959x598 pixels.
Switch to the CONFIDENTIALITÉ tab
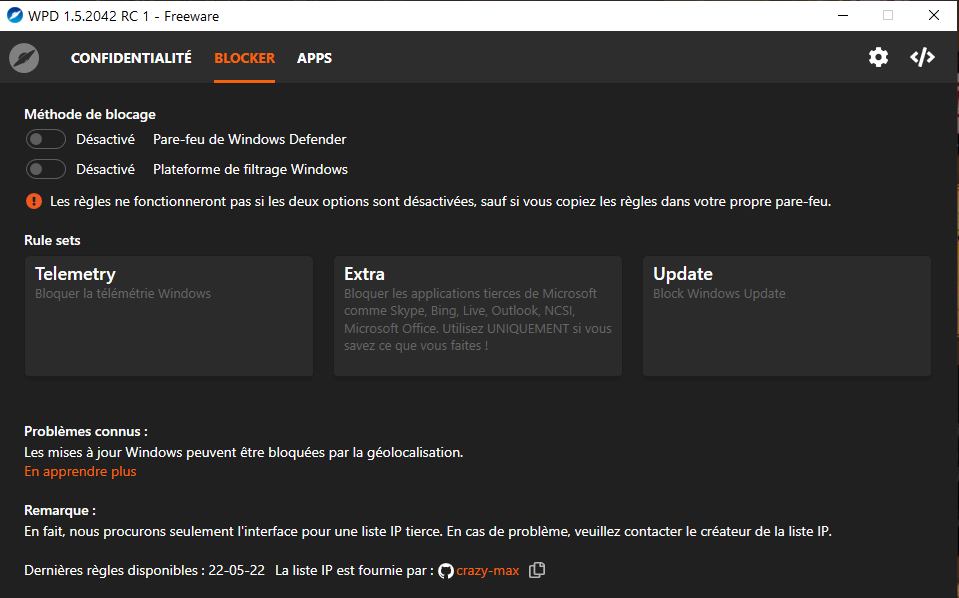[131, 58]
